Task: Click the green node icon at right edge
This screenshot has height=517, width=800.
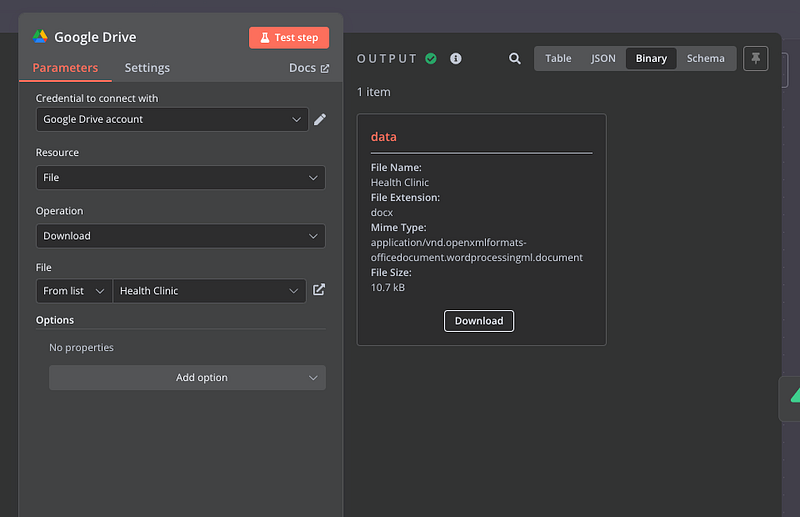Action: click(793, 396)
